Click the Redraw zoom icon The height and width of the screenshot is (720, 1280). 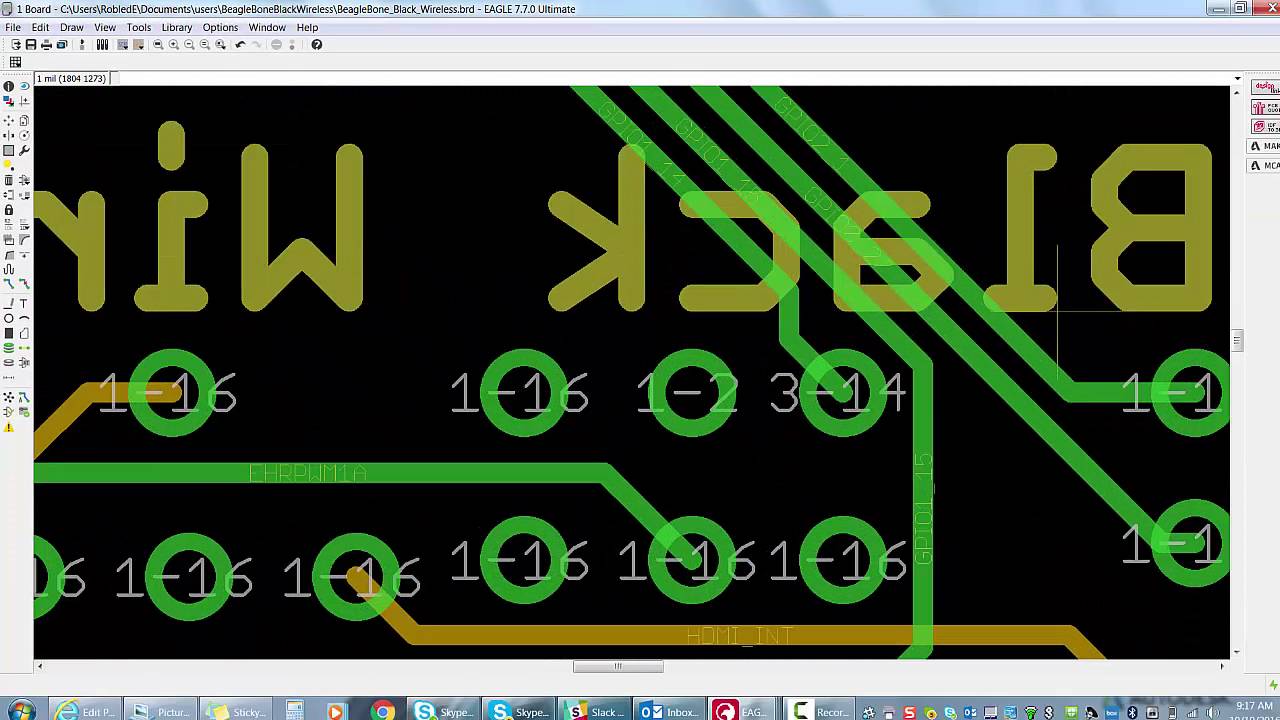coord(205,45)
